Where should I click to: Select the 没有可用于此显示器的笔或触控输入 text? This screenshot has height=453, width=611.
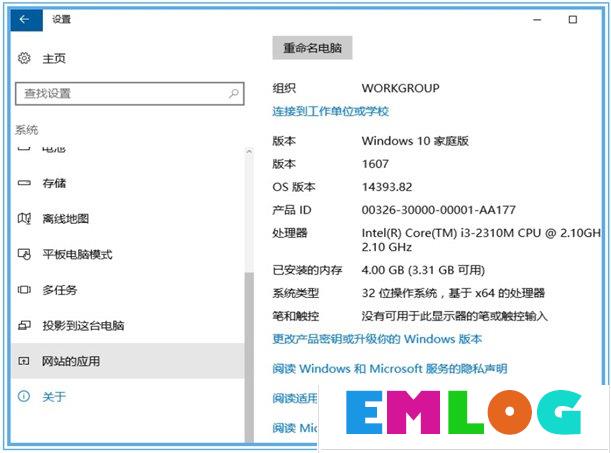click(x=454, y=316)
